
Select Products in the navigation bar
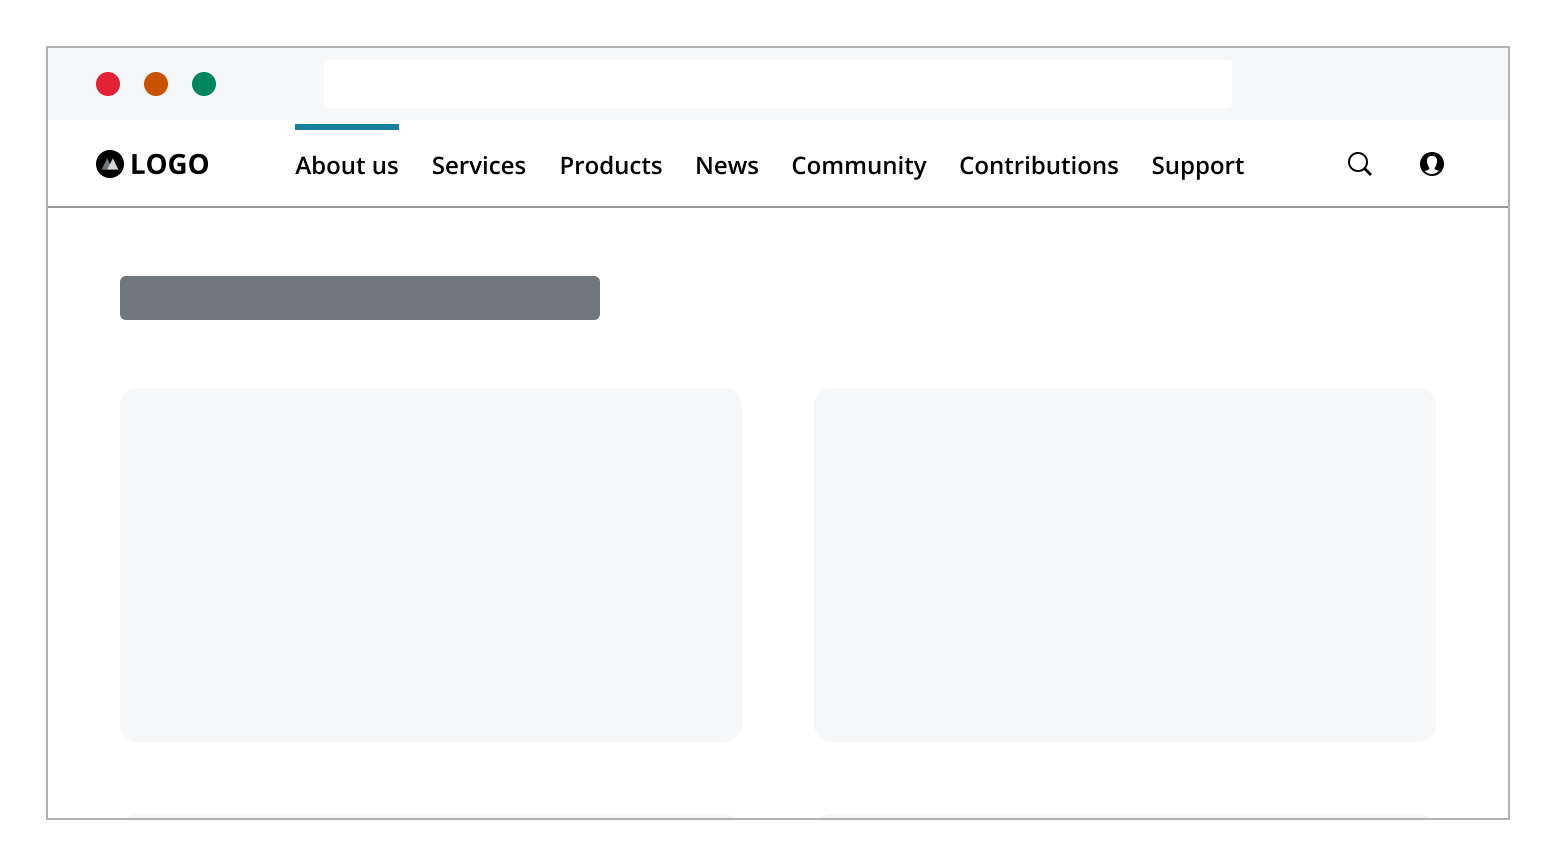pyautogui.click(x=610, y=166)
